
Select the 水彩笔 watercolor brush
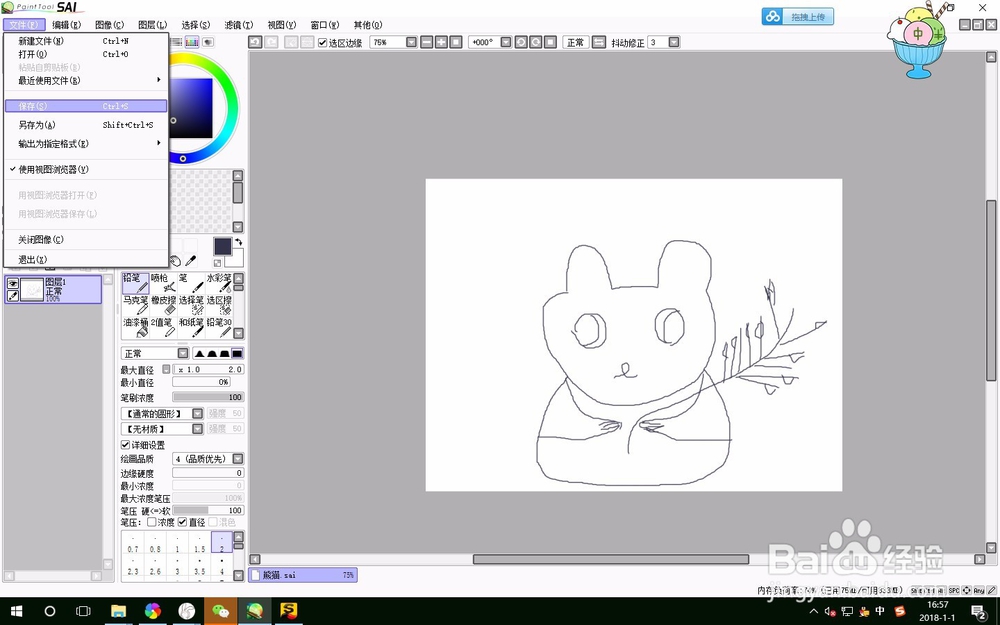tap(219, 283)
